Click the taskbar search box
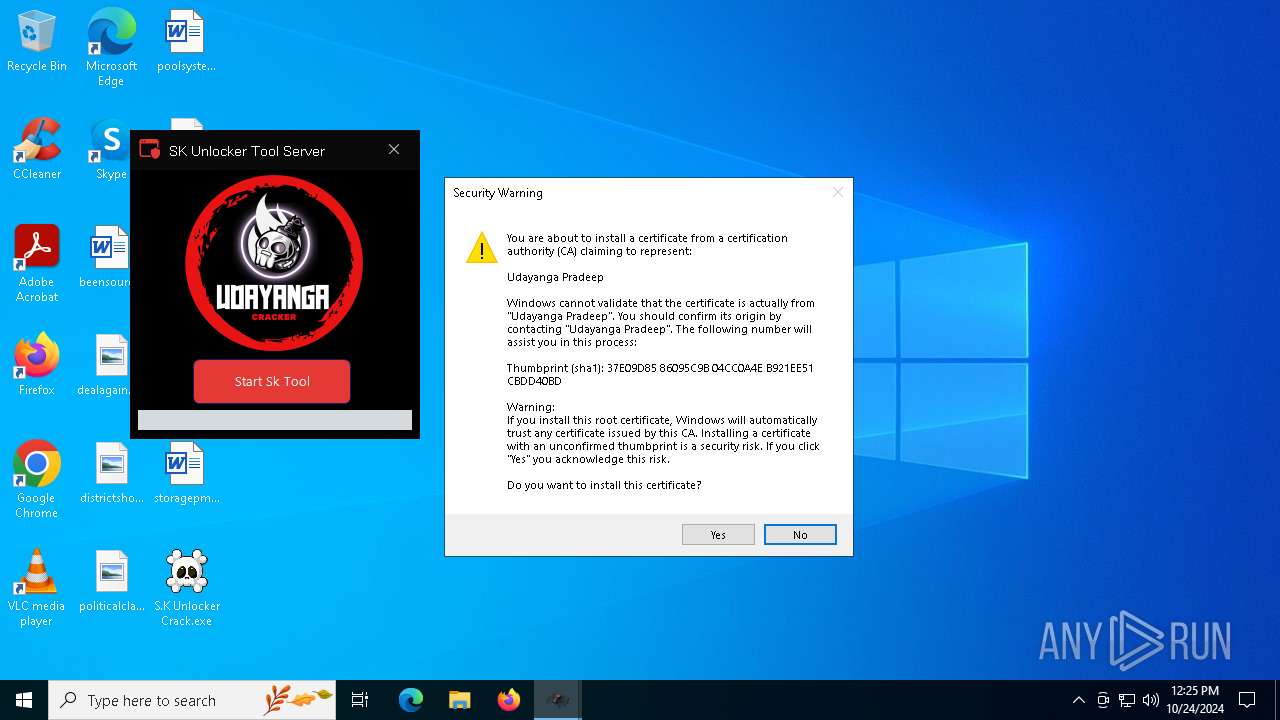1280x720 pixels. [x=192, y=700]
